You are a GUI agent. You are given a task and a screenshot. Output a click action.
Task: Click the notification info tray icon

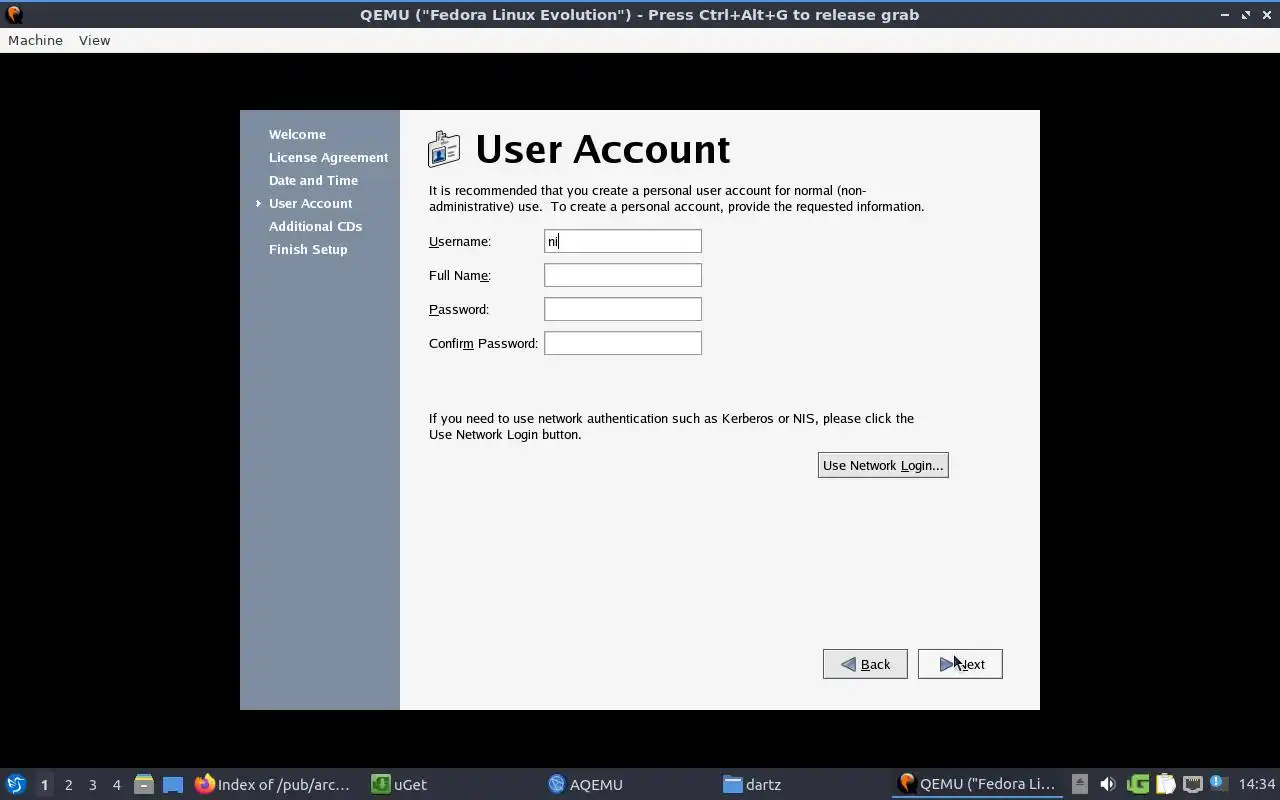[1218, 783]
